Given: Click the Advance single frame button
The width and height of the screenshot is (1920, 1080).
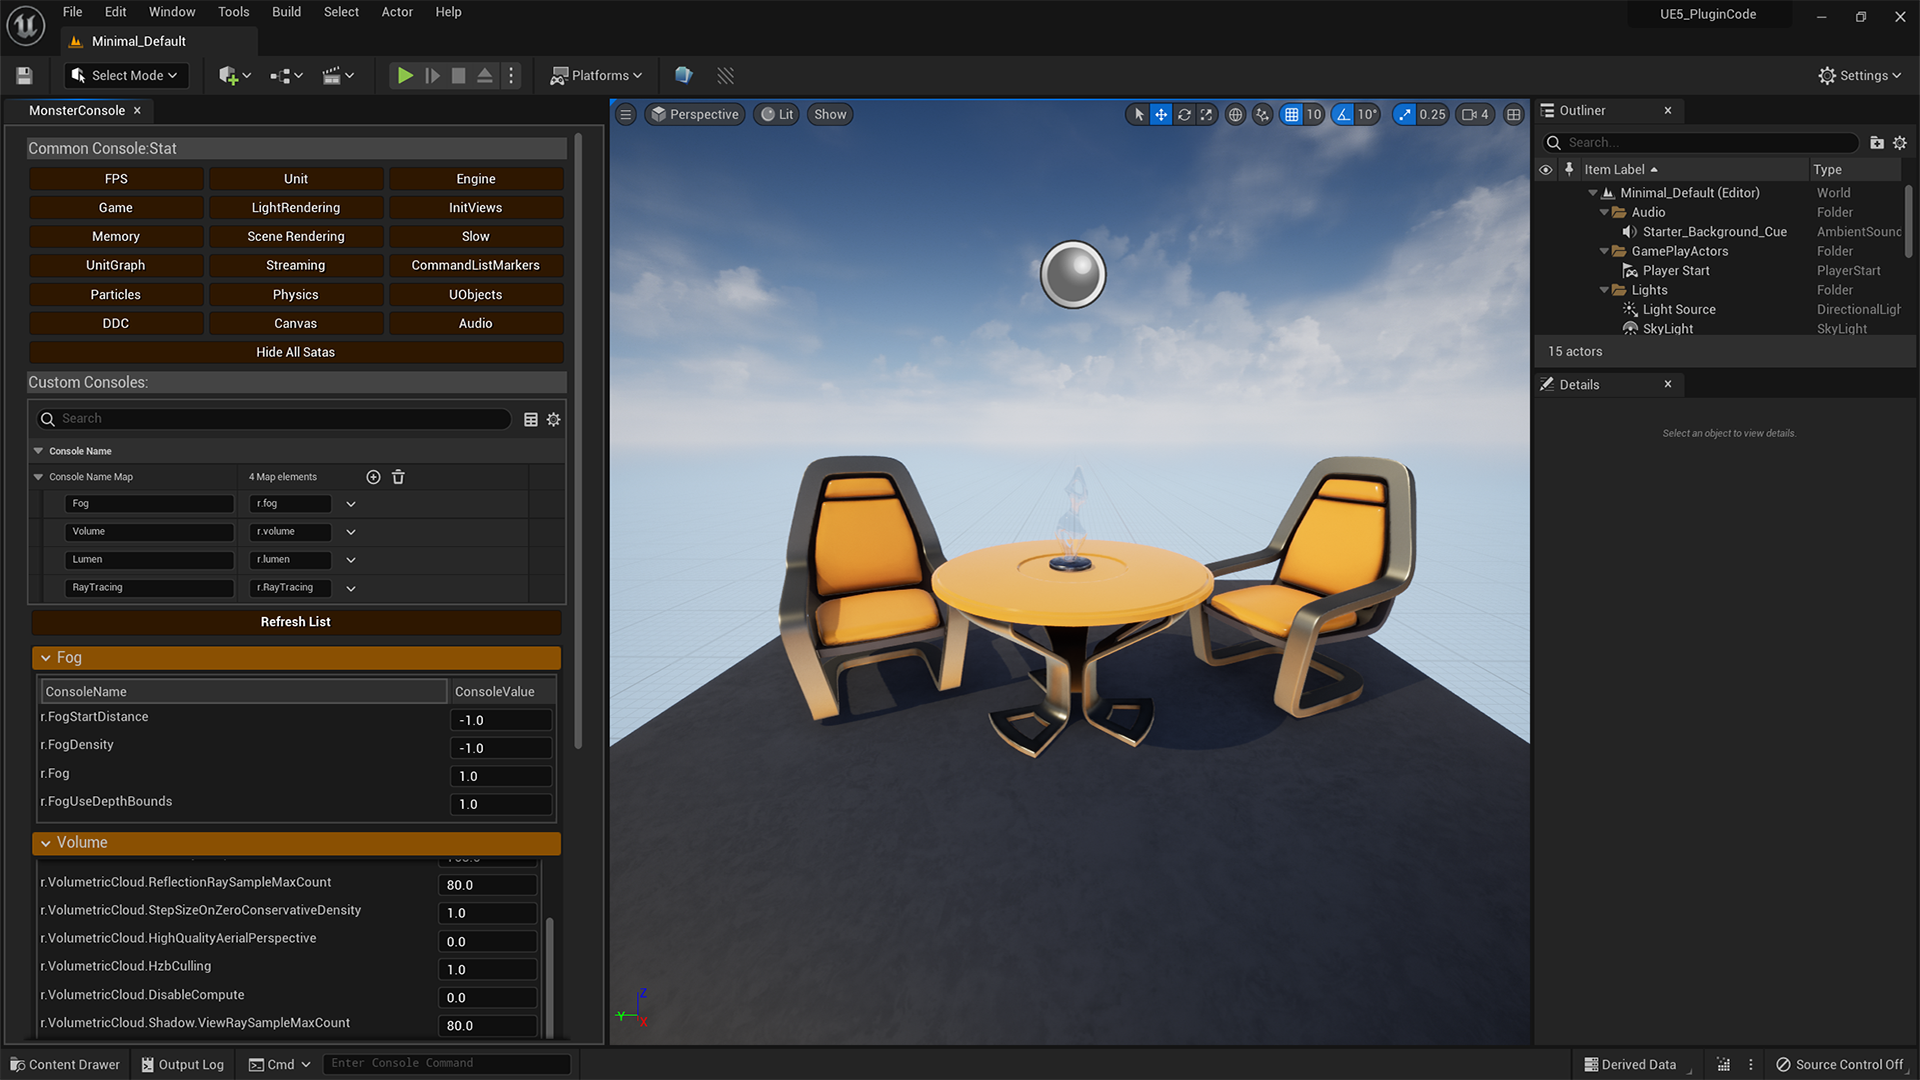Looking at the screenshot, I should (432, 75).
